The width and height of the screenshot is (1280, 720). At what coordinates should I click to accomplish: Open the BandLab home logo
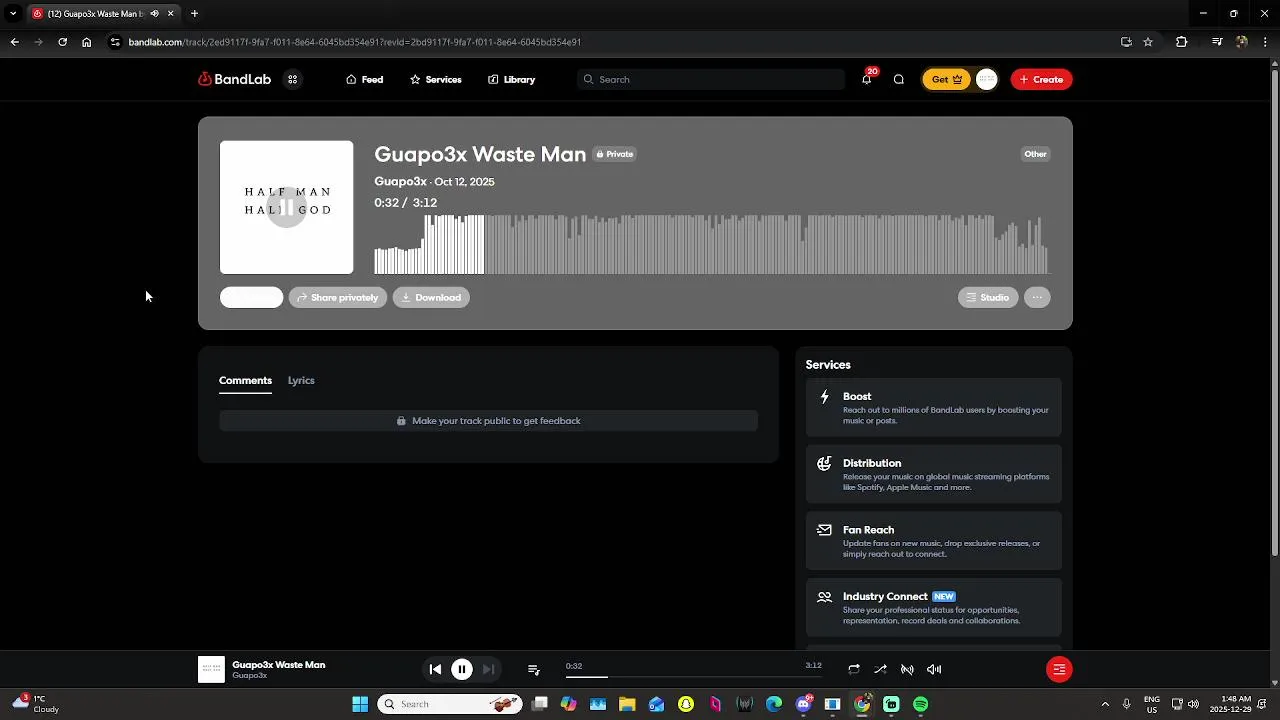tap(234, 79)
